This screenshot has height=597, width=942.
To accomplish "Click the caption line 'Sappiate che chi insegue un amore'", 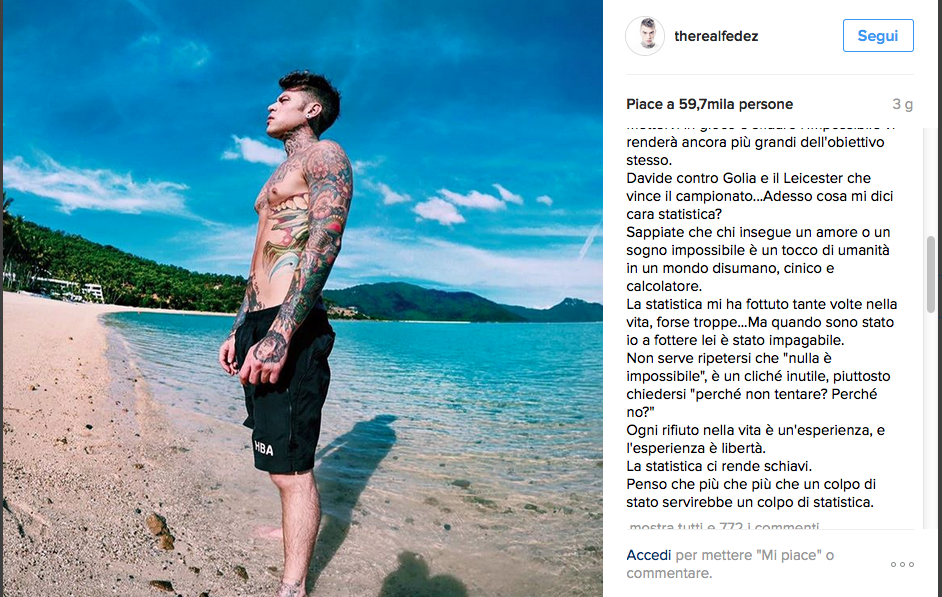I will (x=758, y=232).
